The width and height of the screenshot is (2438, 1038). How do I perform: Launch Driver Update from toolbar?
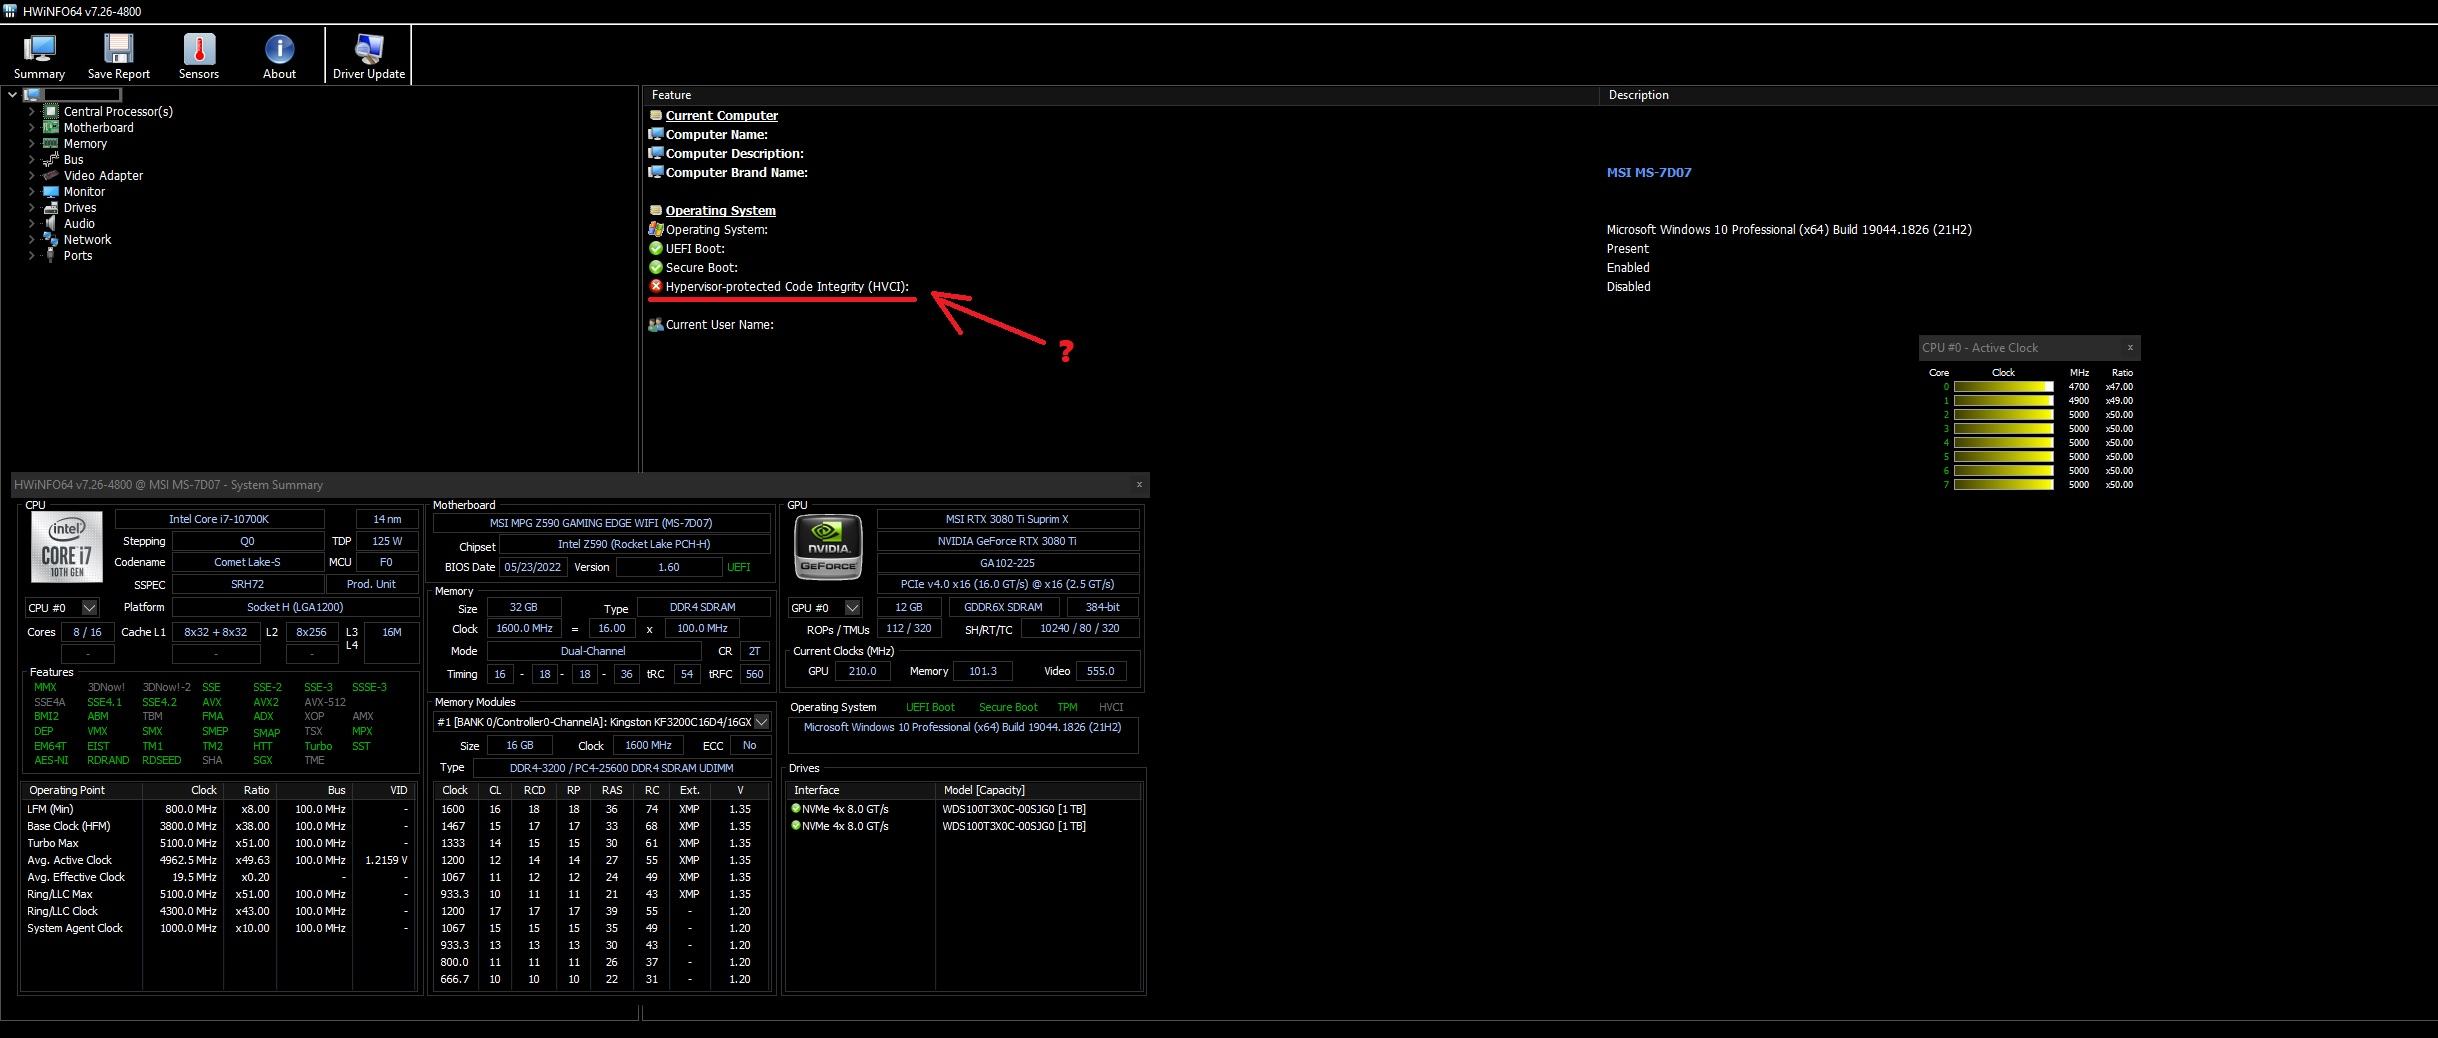[368, 56]
